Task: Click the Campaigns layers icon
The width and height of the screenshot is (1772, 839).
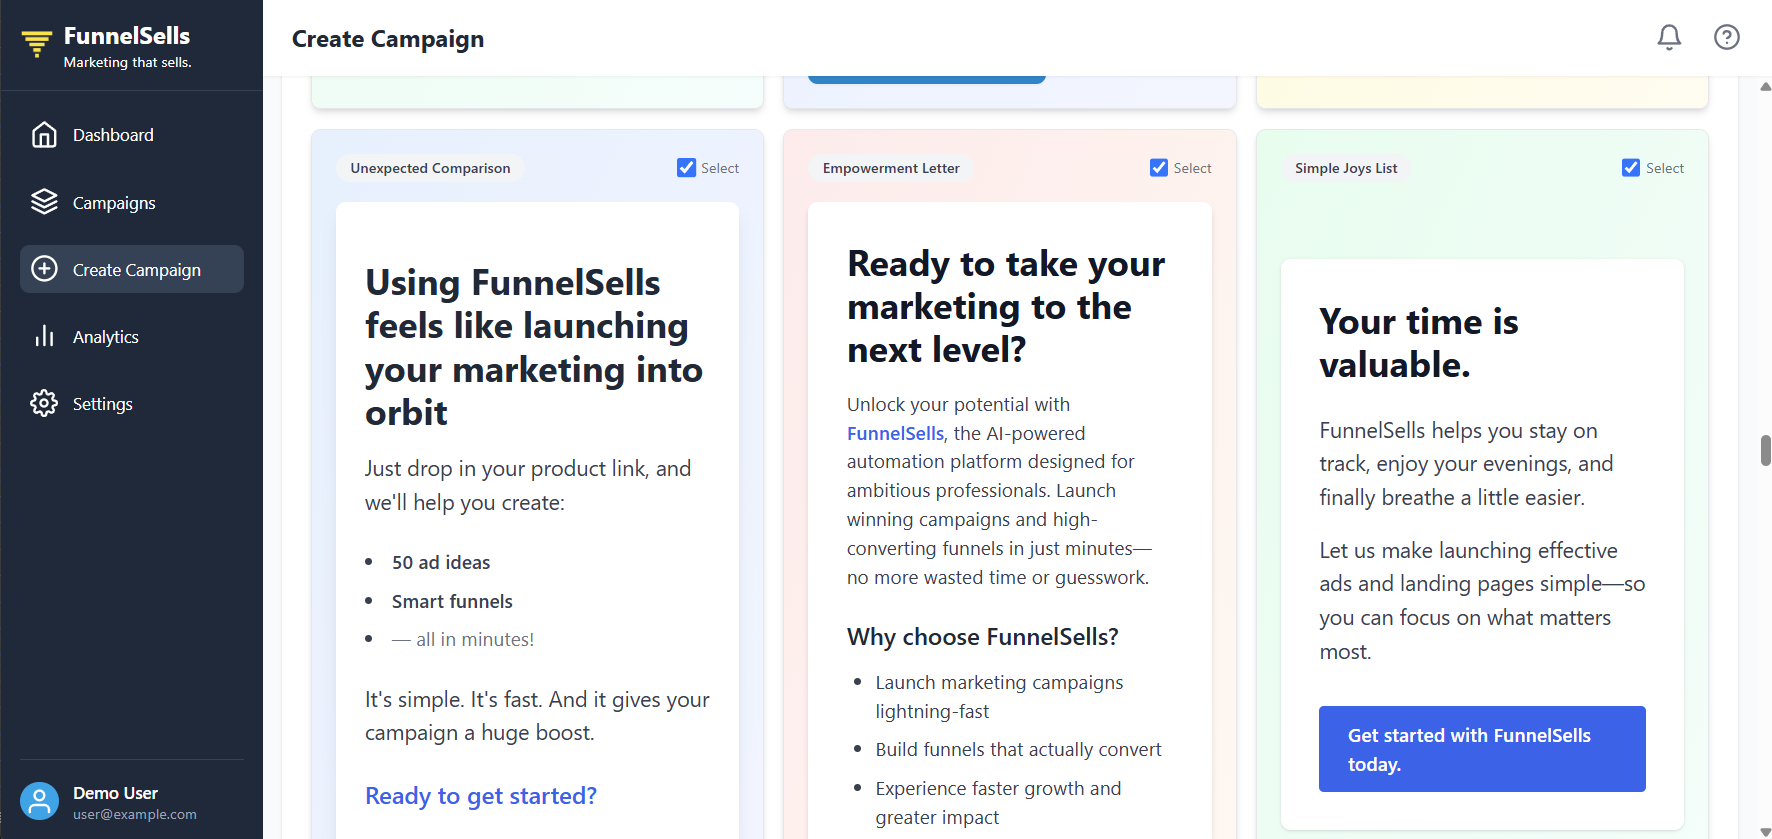Action: (44, 202)
